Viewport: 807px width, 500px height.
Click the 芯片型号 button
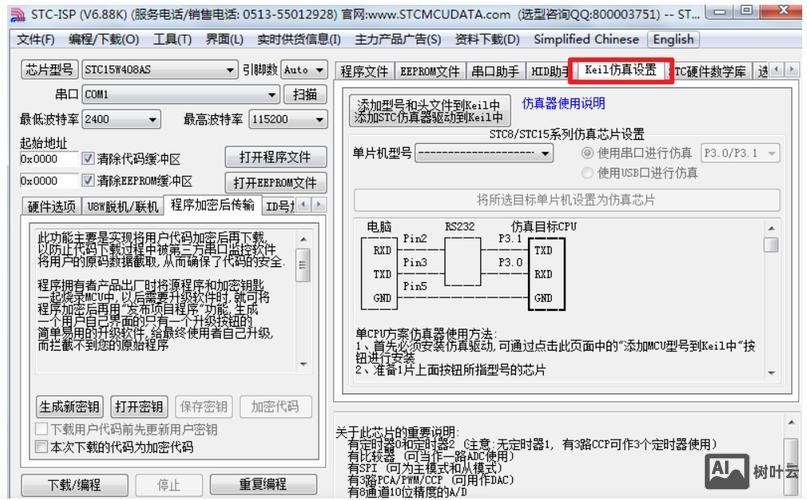tap(49, 70)
